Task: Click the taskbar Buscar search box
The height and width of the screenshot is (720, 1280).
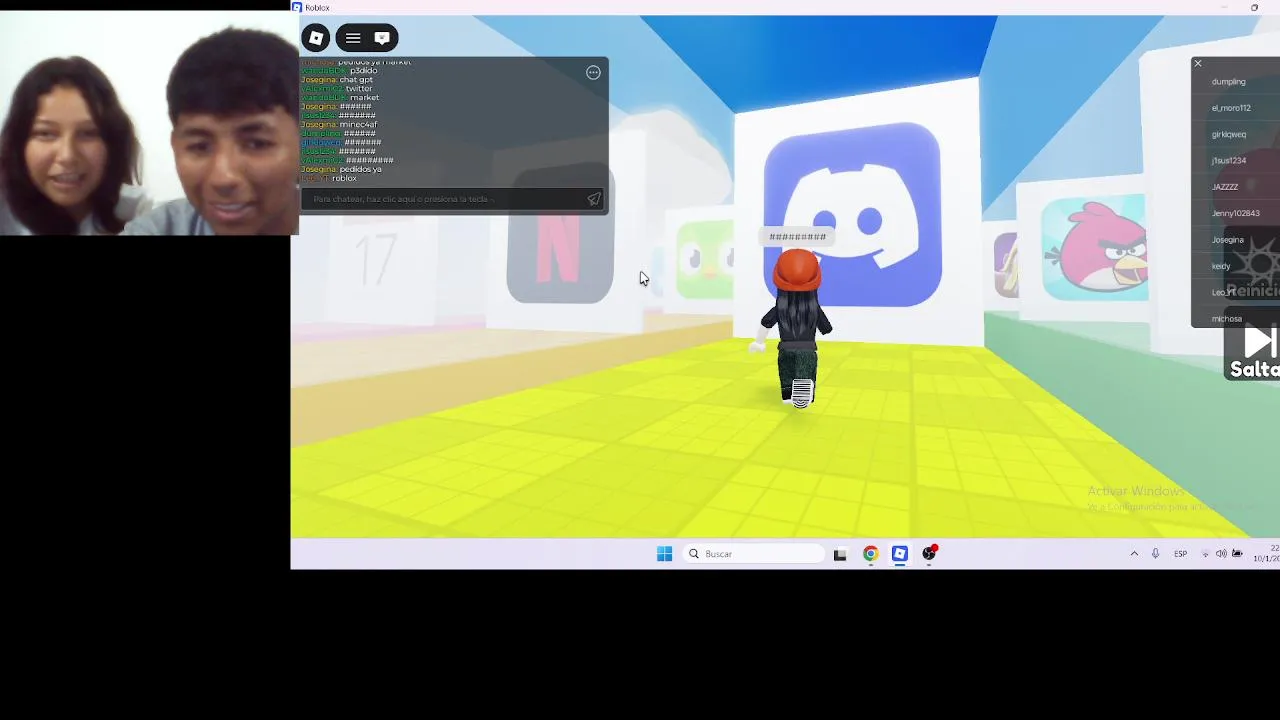Action: pos(753,554)
